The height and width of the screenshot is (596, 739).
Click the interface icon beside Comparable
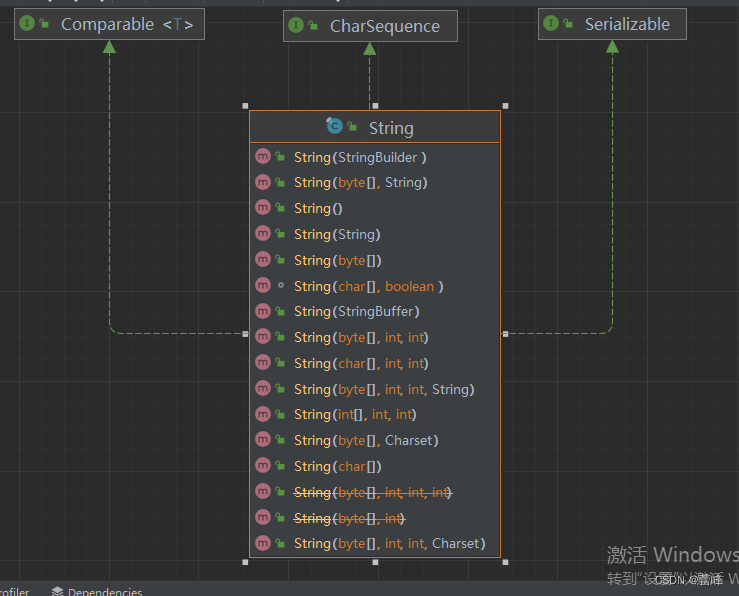27,23
